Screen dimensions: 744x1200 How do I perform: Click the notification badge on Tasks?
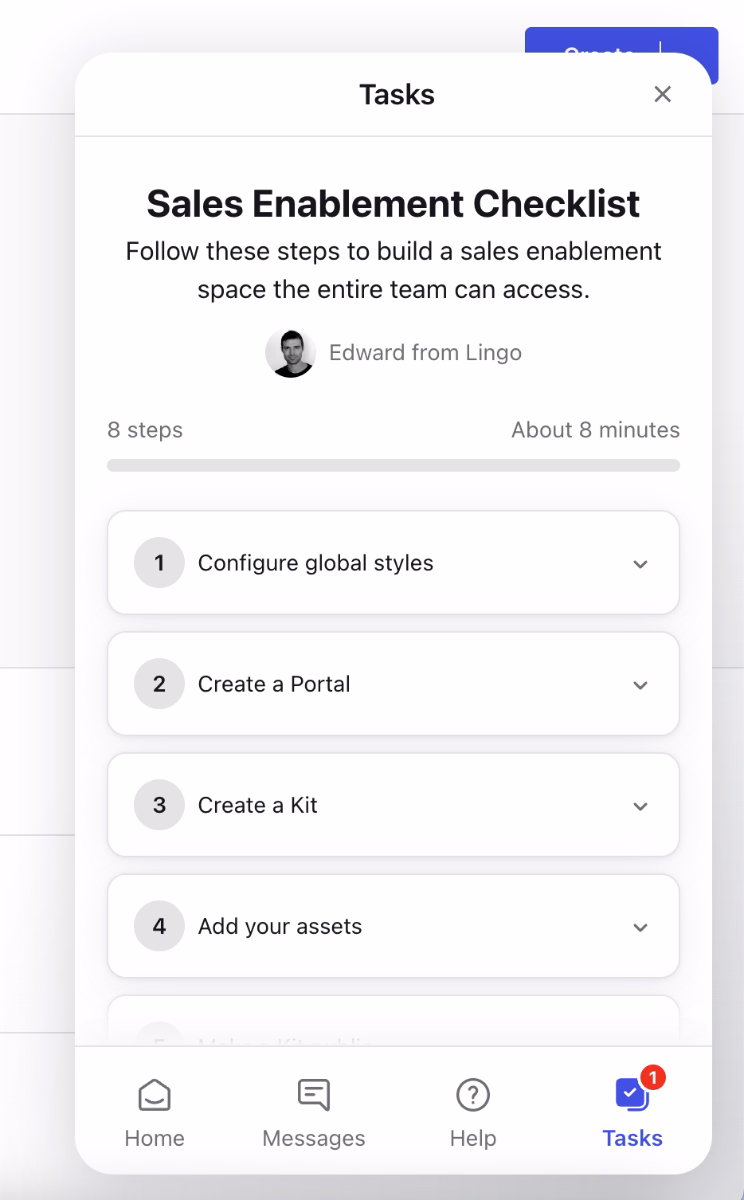[652, 1078]
